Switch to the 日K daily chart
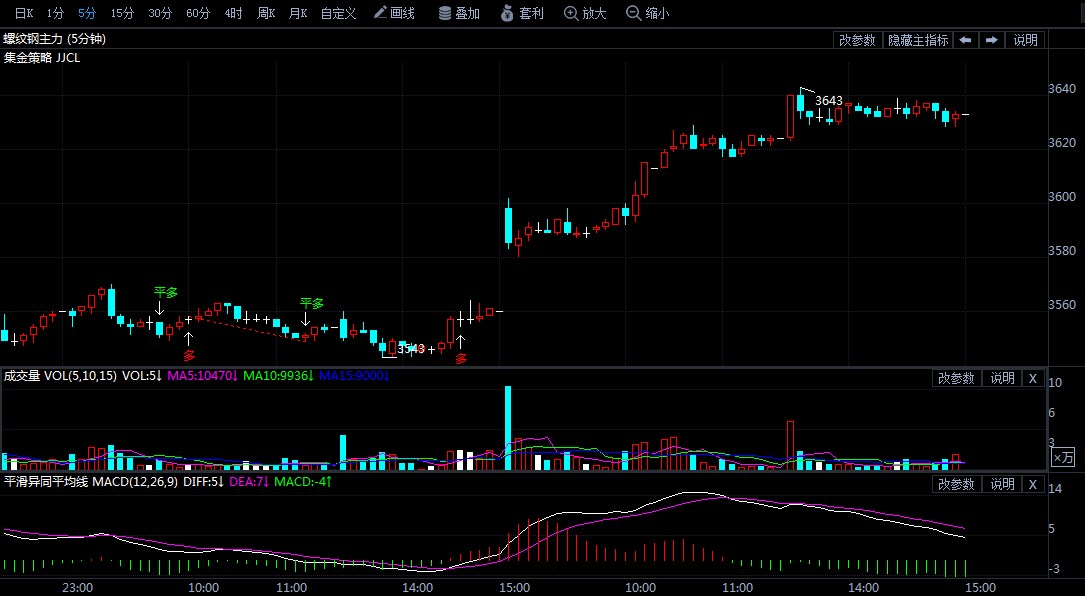Screen dimensions: 1085x596 pos(23,13)
